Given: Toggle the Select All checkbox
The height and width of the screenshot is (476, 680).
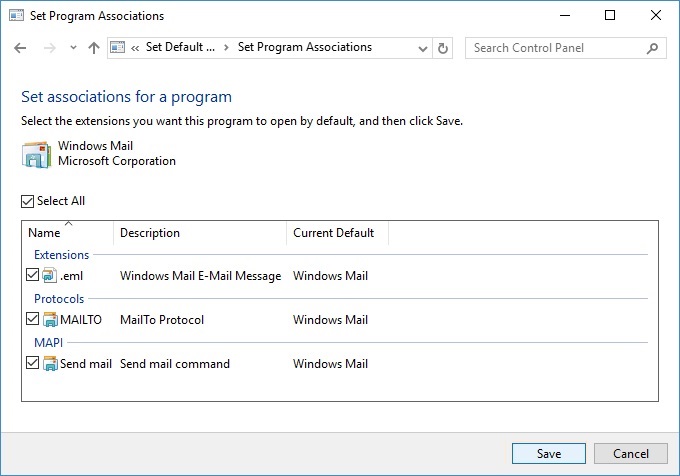Looking at the screenshot, I should (x=27, y=201).
